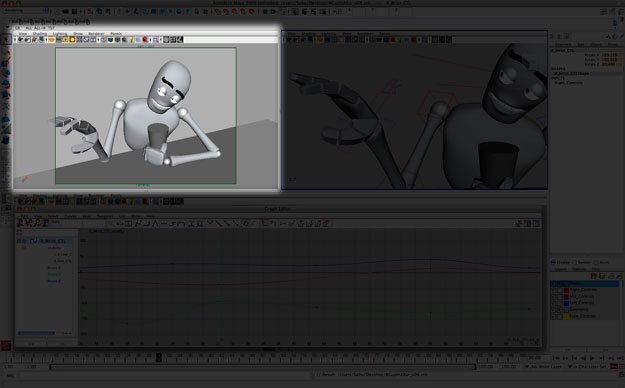Open the Lighting menu in highlighted viewport
The image size is (625, 388).
coord(60,34)
